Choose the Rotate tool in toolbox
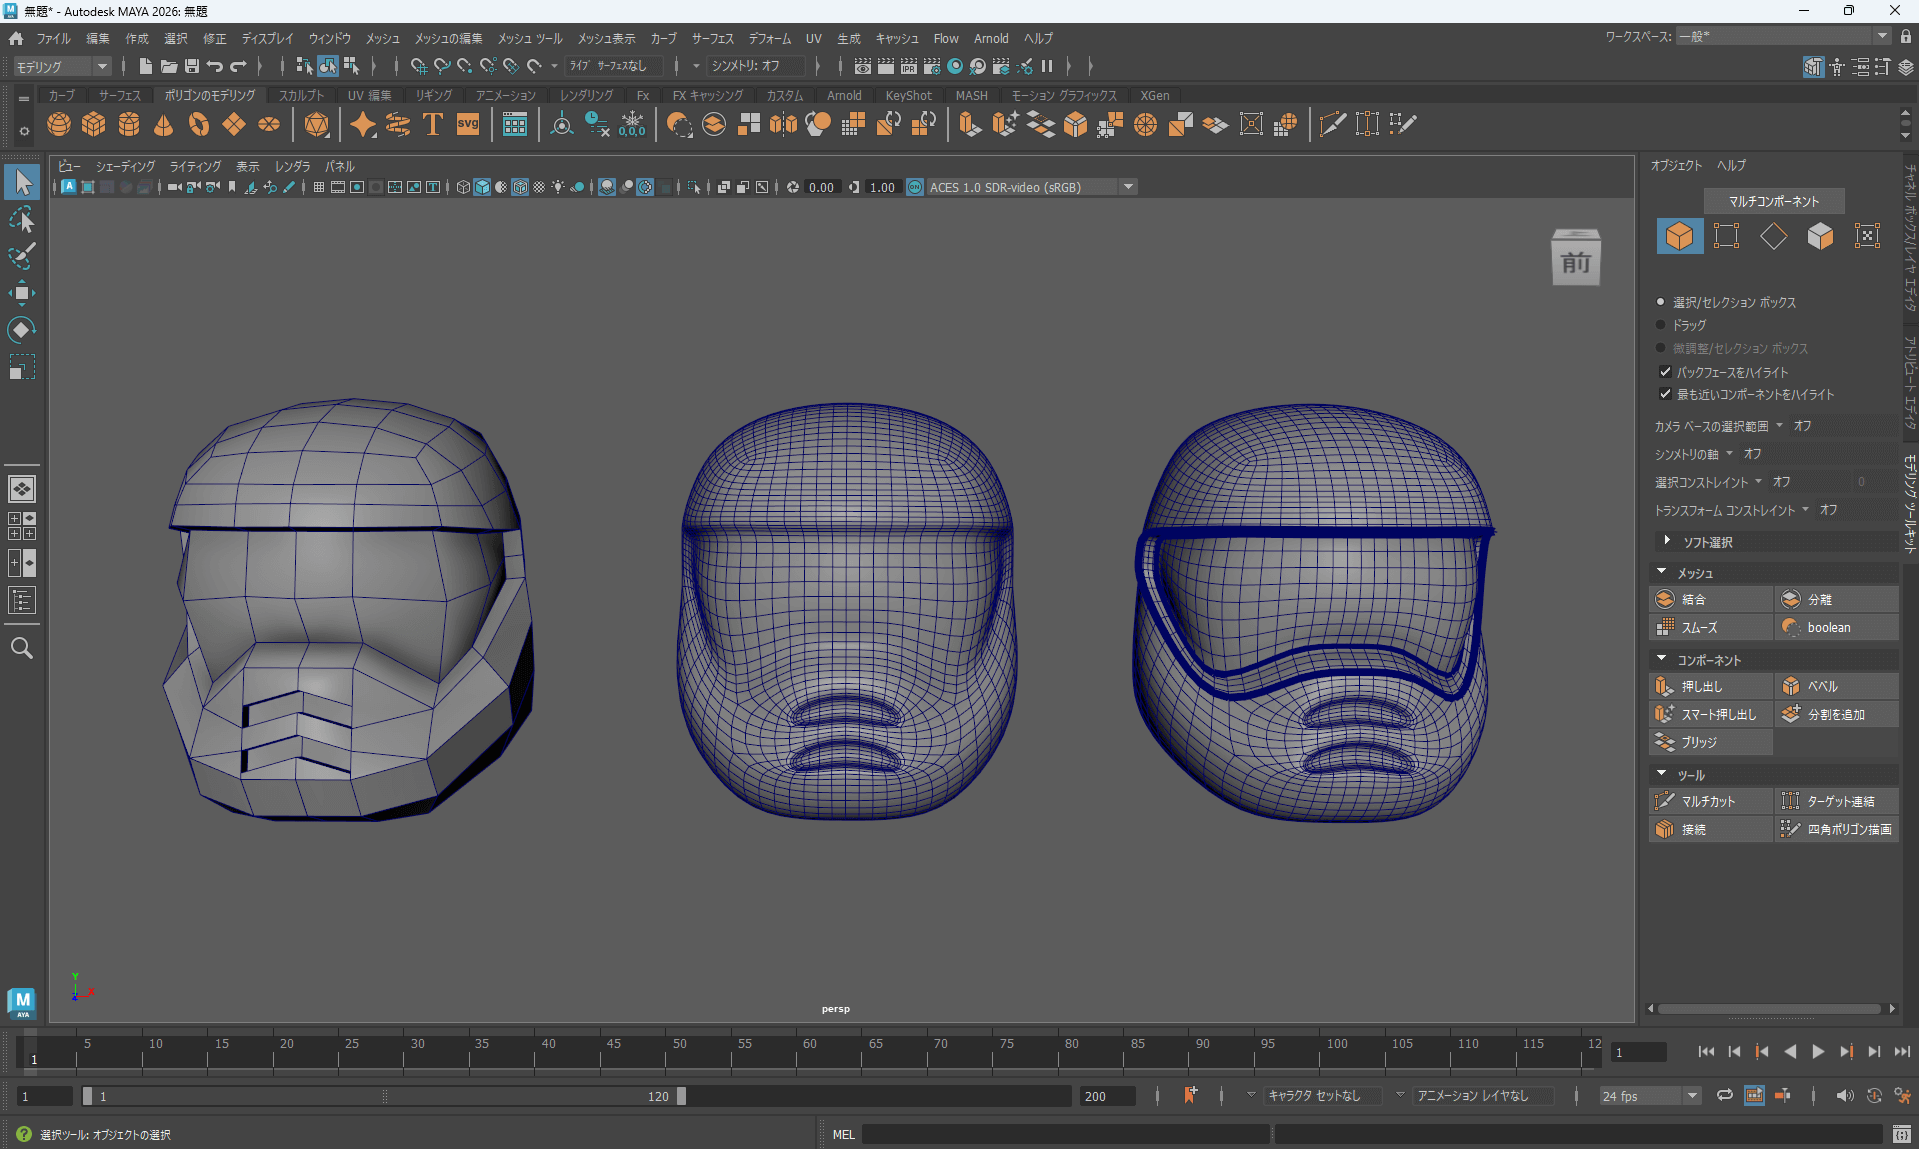 pyautogui.click(x=22, y=330)
